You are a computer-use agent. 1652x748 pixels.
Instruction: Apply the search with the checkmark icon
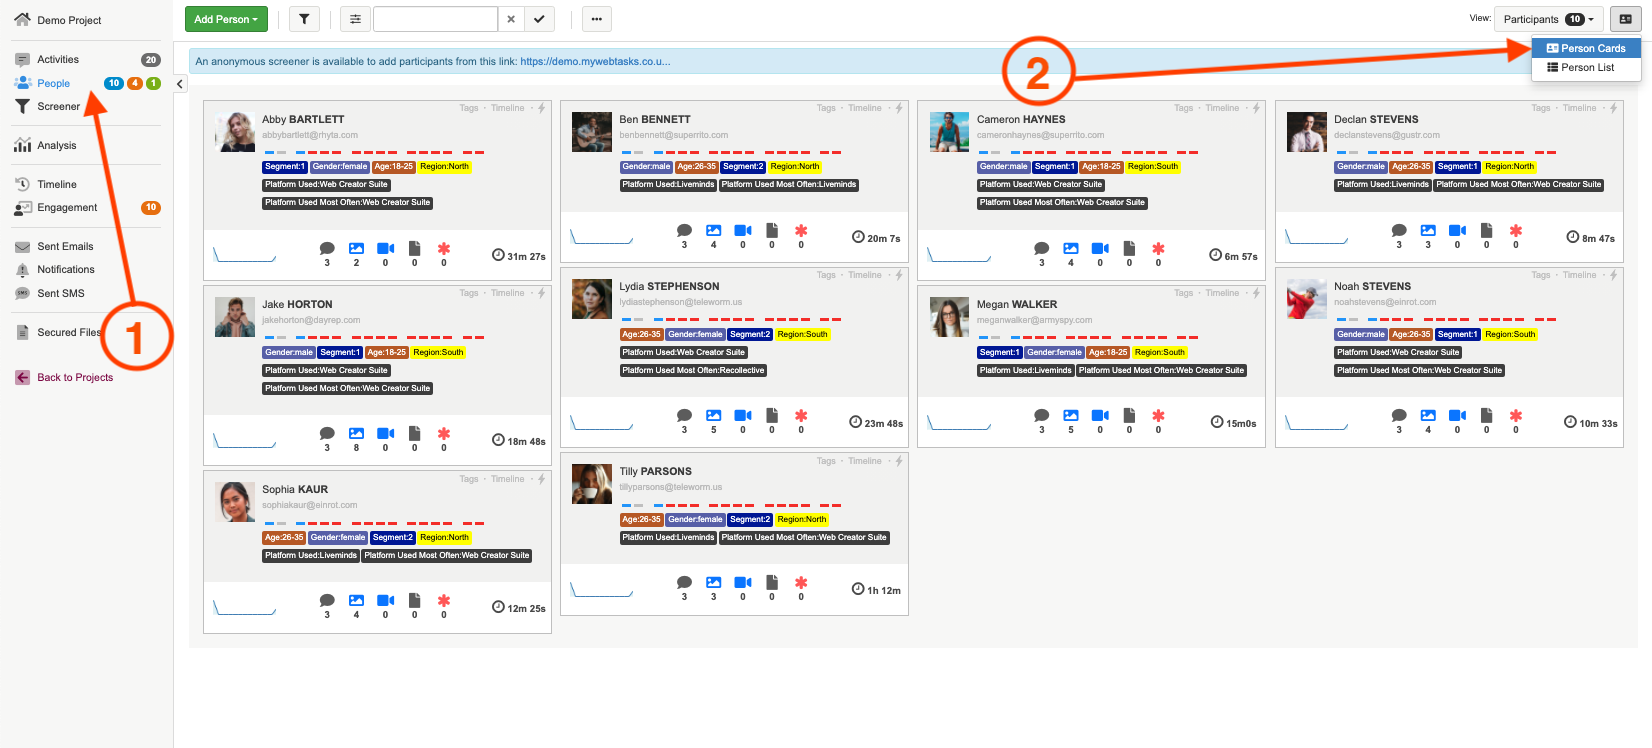[539, 19]
